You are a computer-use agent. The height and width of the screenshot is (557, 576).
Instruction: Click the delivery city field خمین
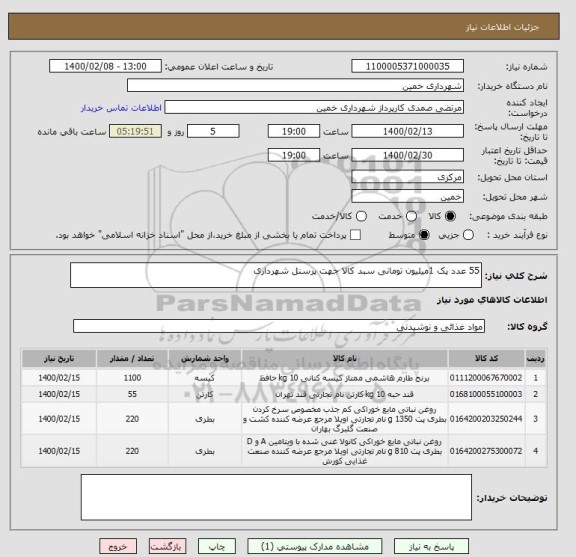(x=407, y=197)
